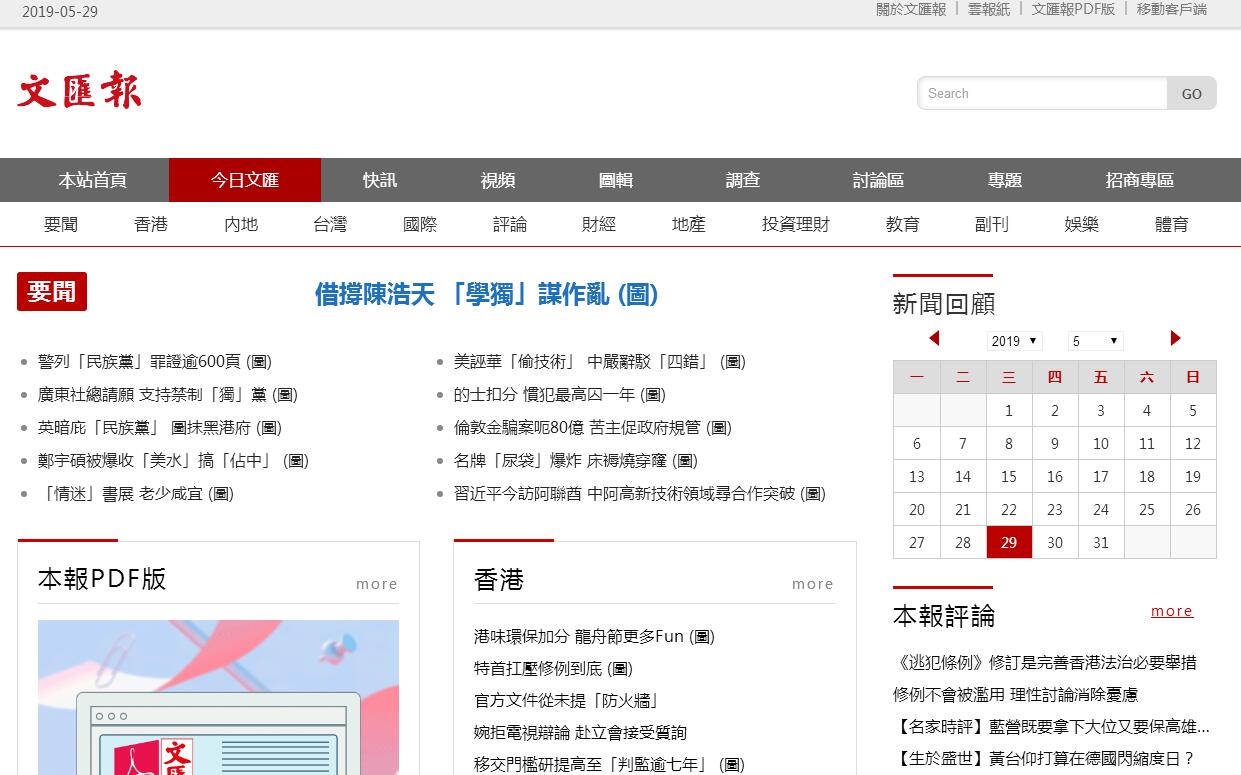1241x775 pixels.
Task: Click the red 要聞 section label
Action: pyautogui.click(x=52, y=292)
